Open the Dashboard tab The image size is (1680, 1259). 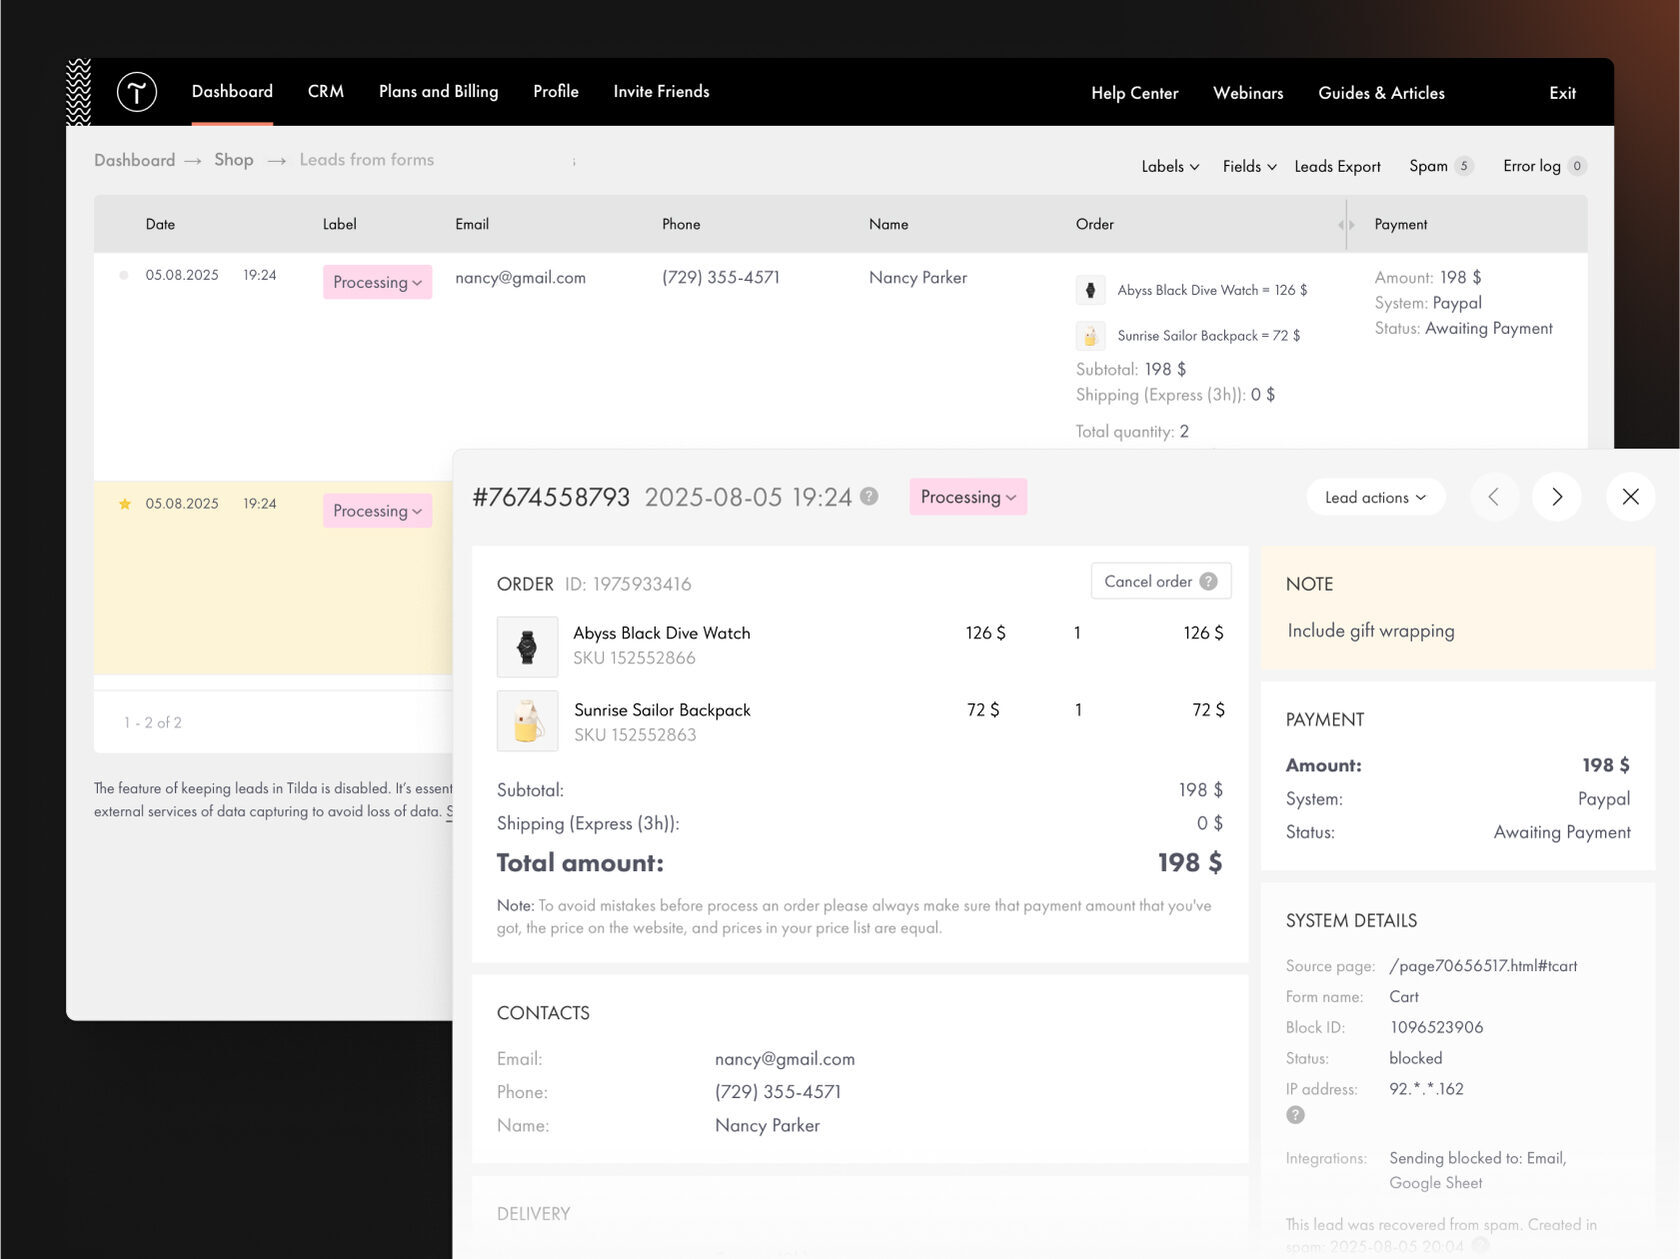click(232, 92)
